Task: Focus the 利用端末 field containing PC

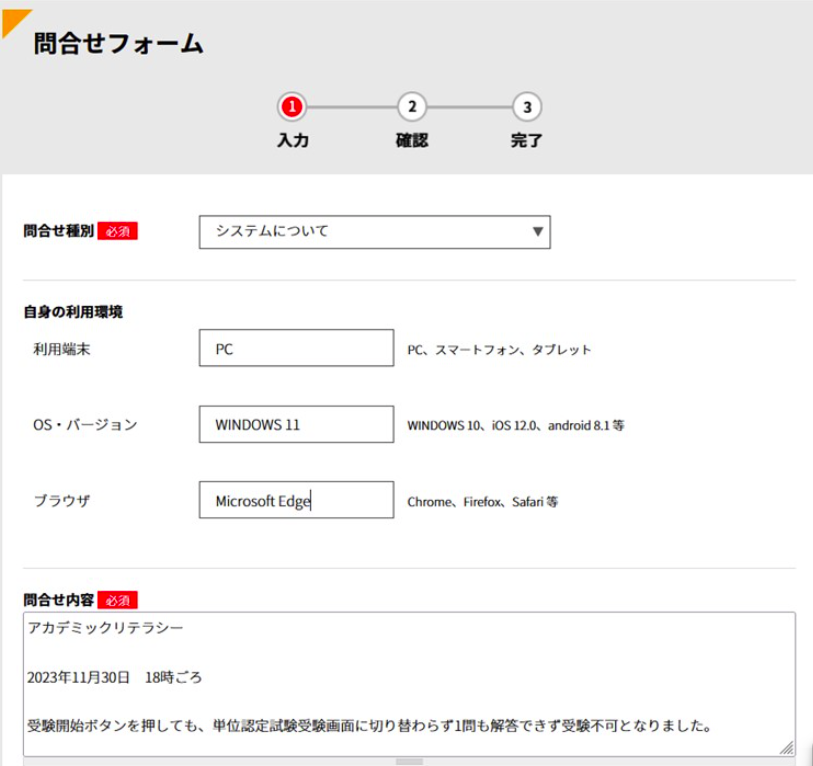Action: 296,349
